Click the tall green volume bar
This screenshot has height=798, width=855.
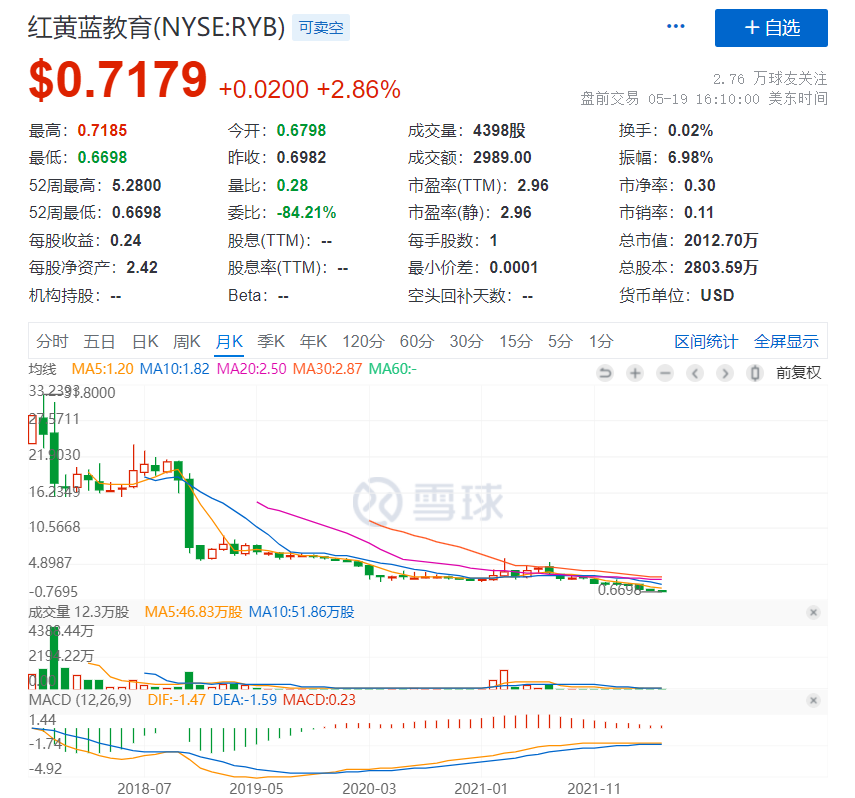pos(54,657)
